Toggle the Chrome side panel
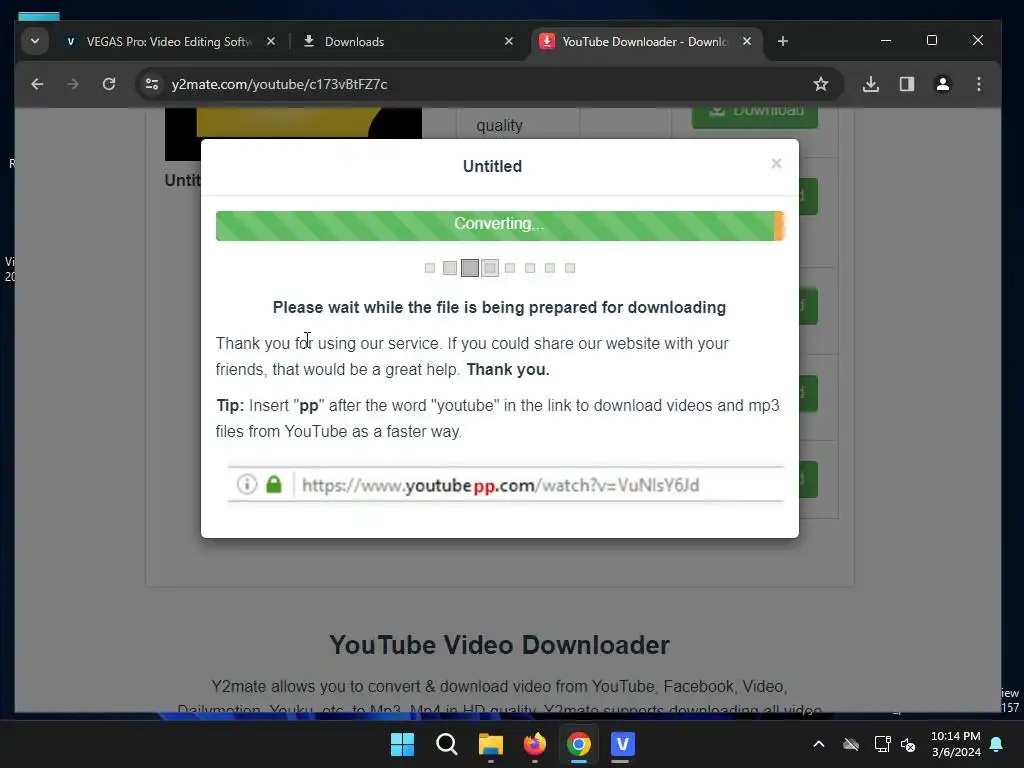 pyautogui.click(x=906, y=84)
